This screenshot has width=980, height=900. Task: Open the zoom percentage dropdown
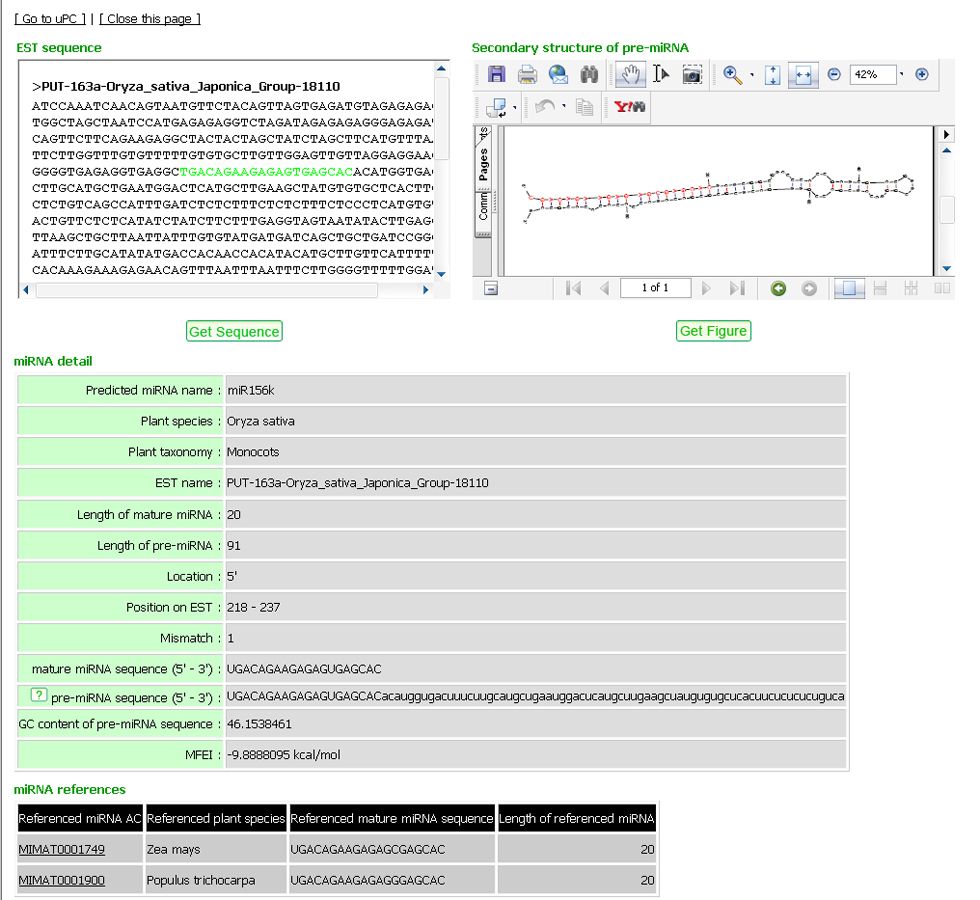(x=901, y=74)
